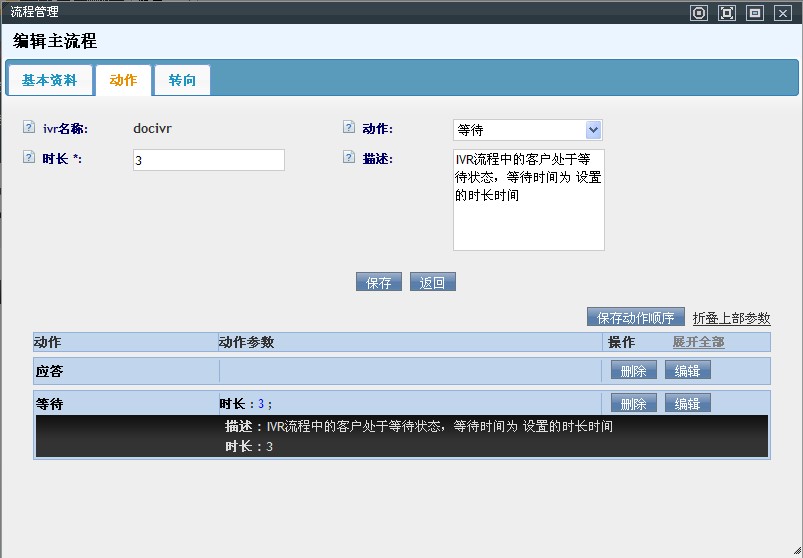Click the fullscreen icon in title bar
The image size is (803, 558).
(x=727, y=13)
